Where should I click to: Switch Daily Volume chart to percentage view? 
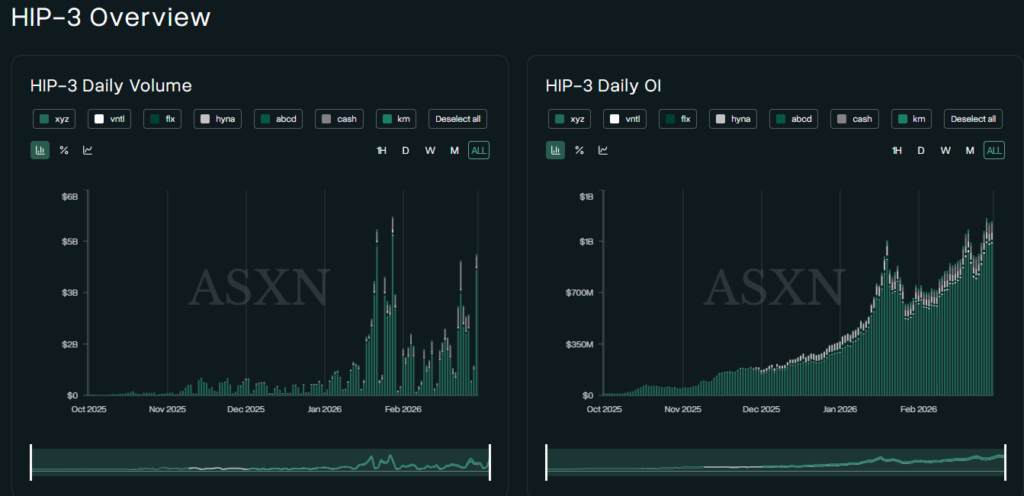point(64,151)
